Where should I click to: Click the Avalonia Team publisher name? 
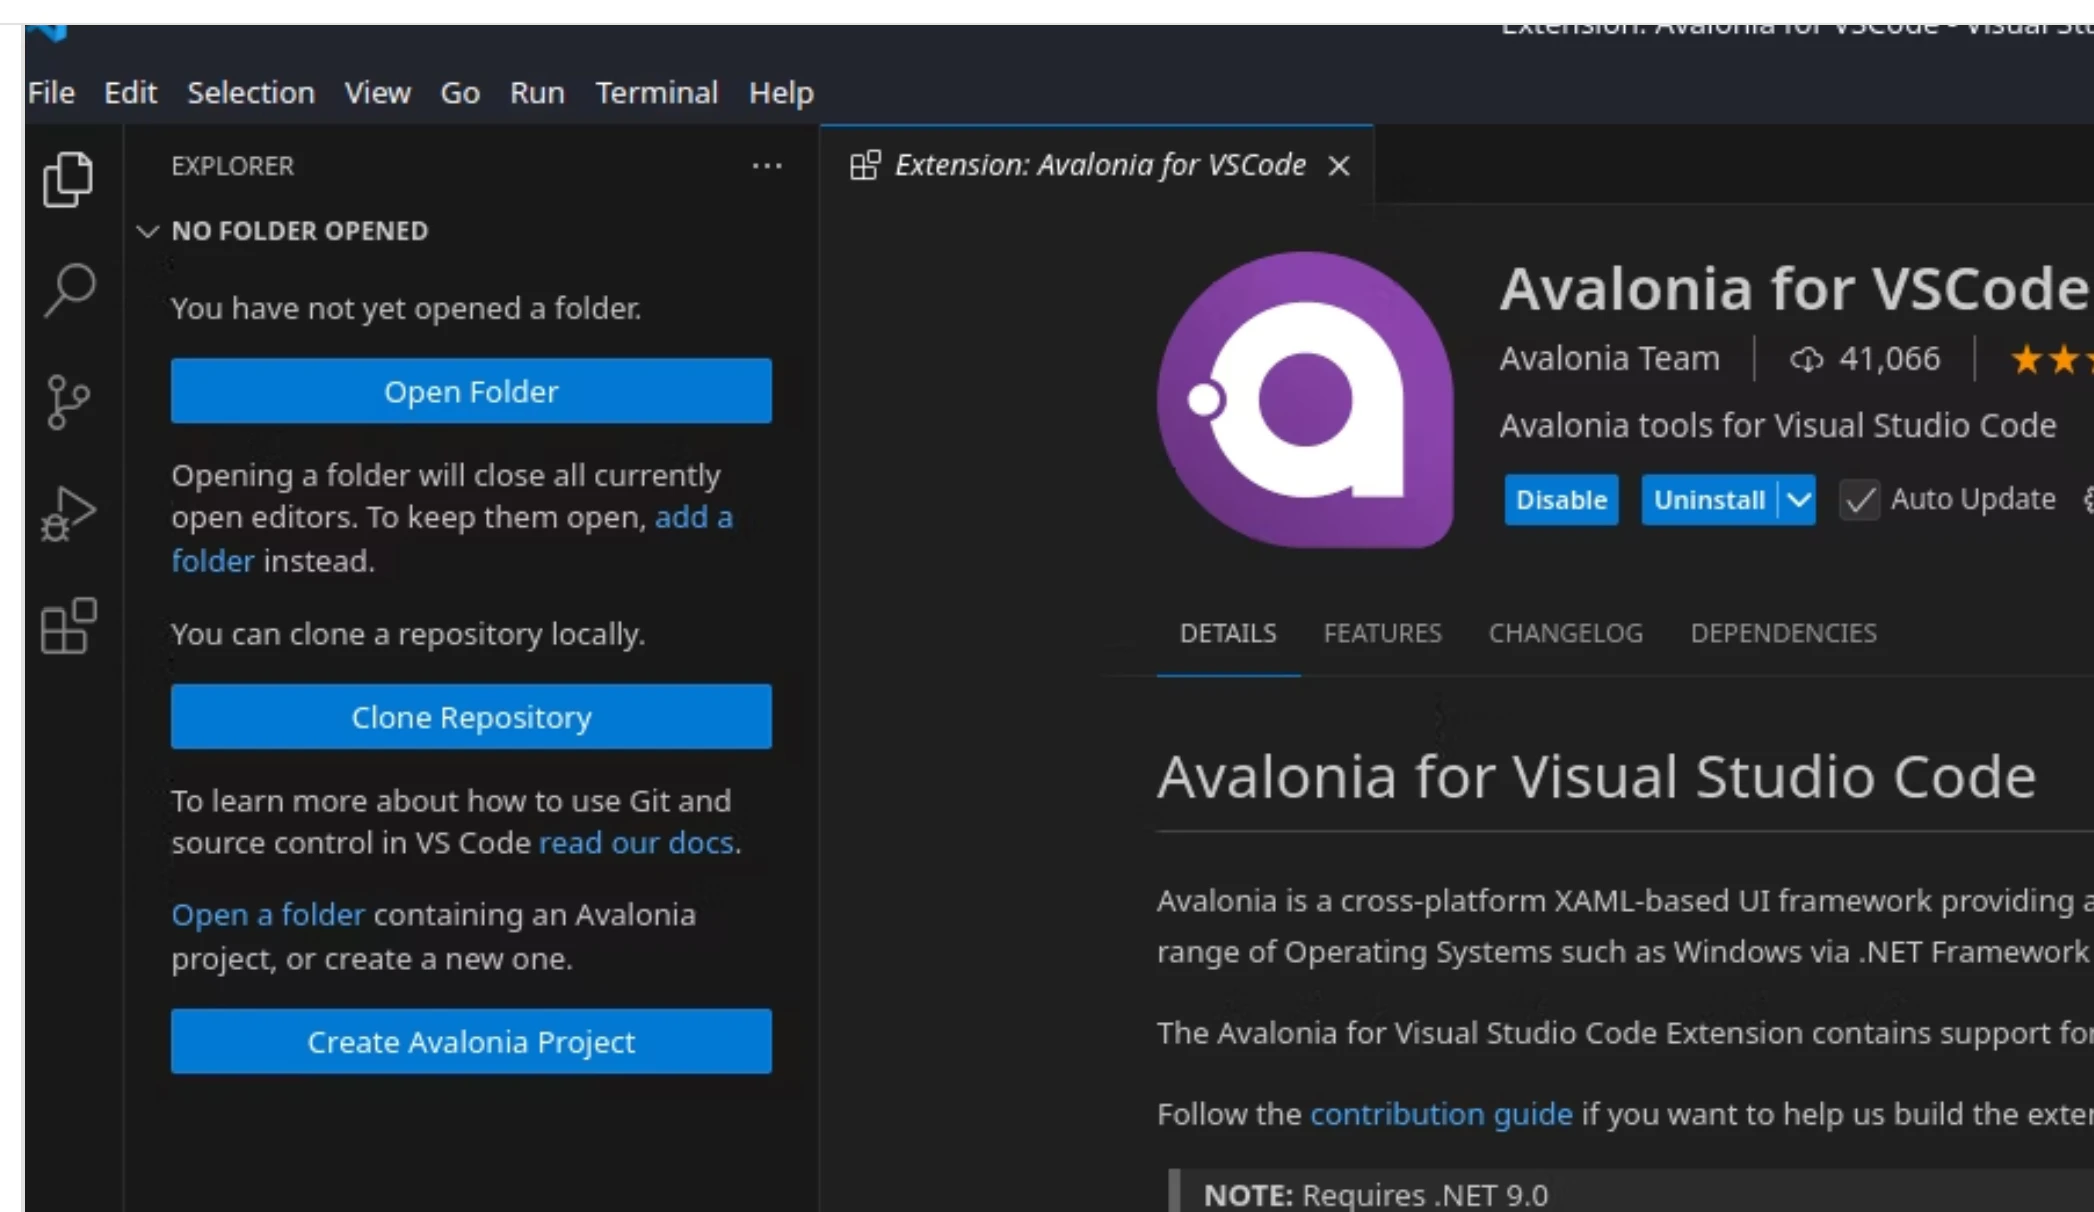1610,359
